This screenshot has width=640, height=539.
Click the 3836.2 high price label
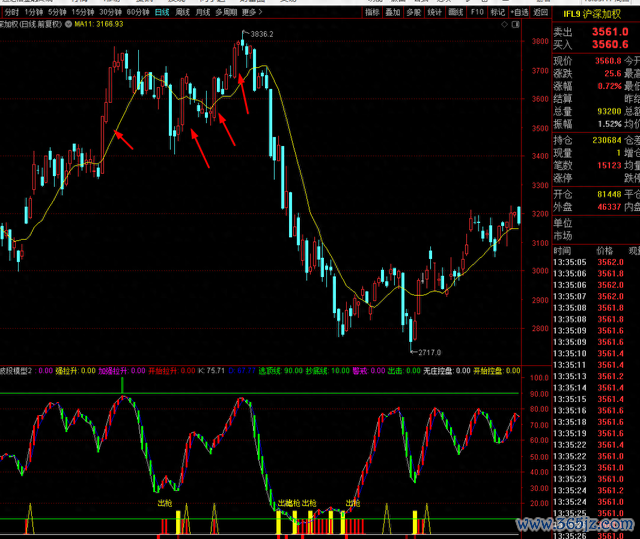click(262, 34)
